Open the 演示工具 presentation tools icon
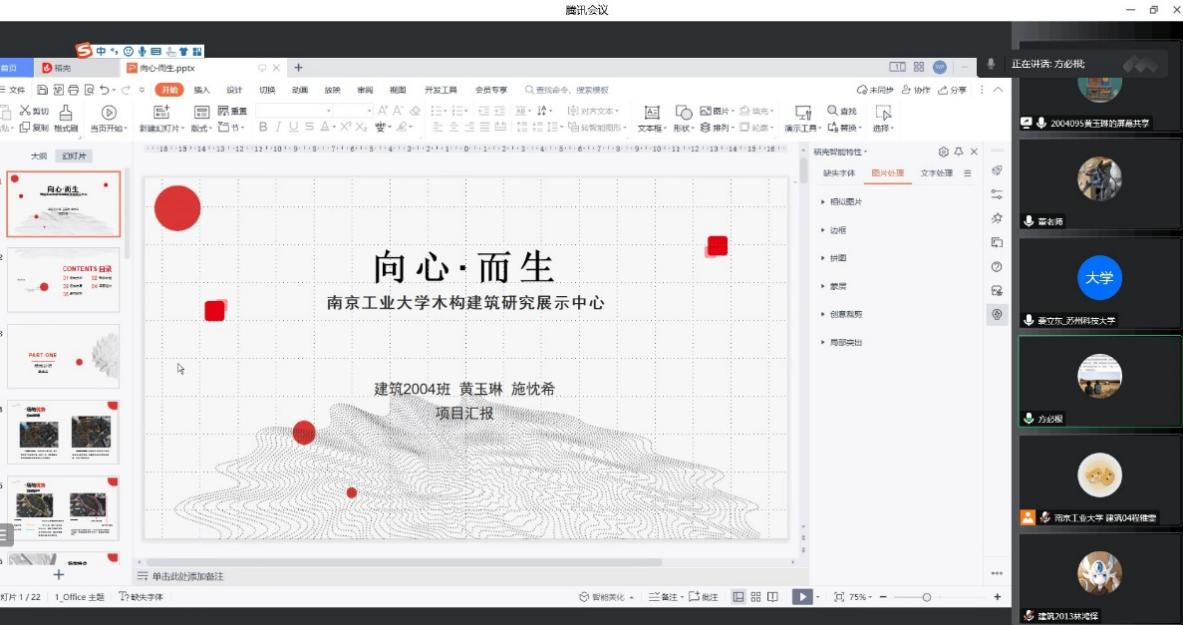The width and height of the screenshot is (1183, 625). pos(802,112)
